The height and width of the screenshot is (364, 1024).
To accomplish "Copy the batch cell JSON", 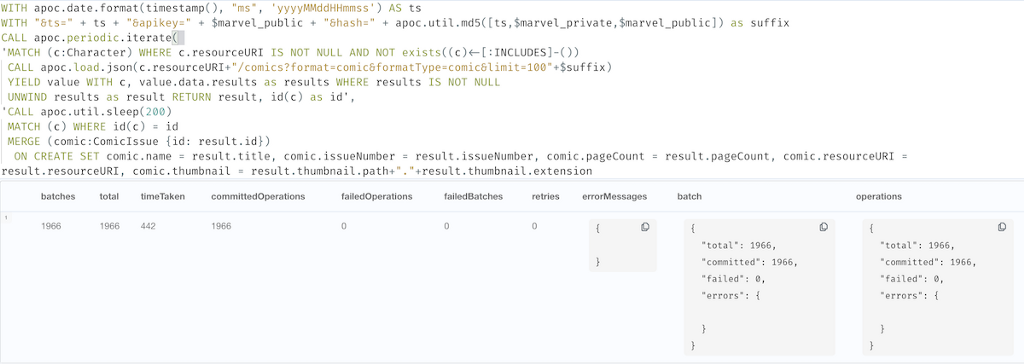I will [824, 227].
